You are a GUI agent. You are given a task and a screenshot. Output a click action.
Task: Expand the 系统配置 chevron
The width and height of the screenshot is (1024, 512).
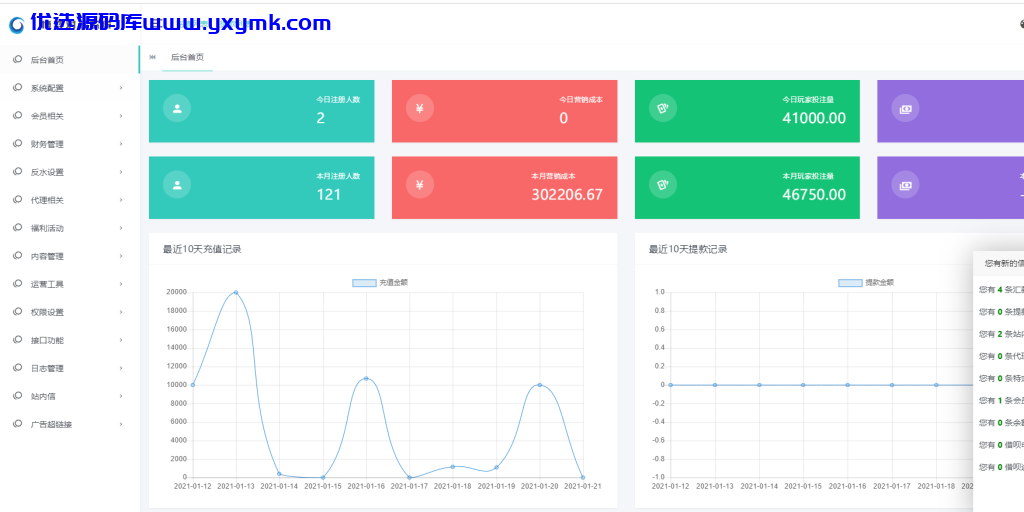121,88
